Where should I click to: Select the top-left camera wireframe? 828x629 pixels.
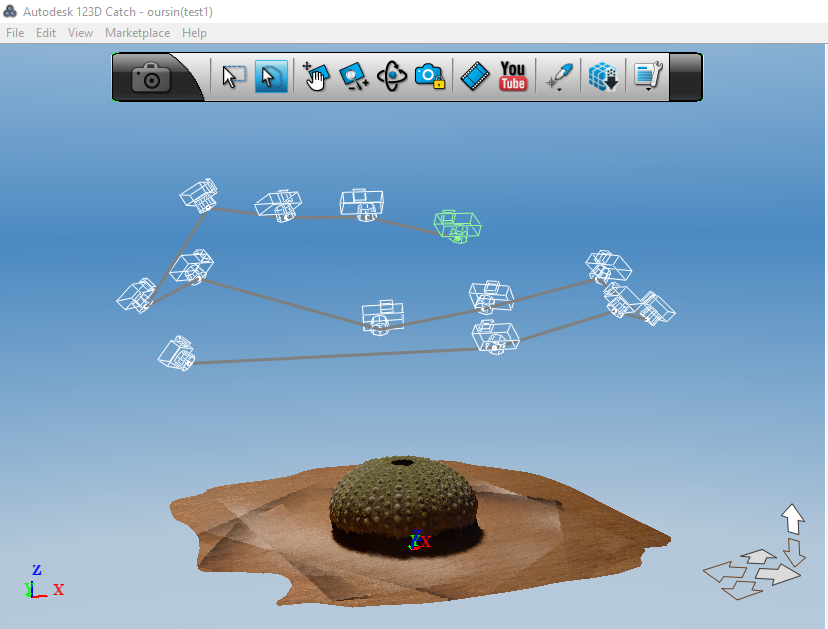coord(199,195)
